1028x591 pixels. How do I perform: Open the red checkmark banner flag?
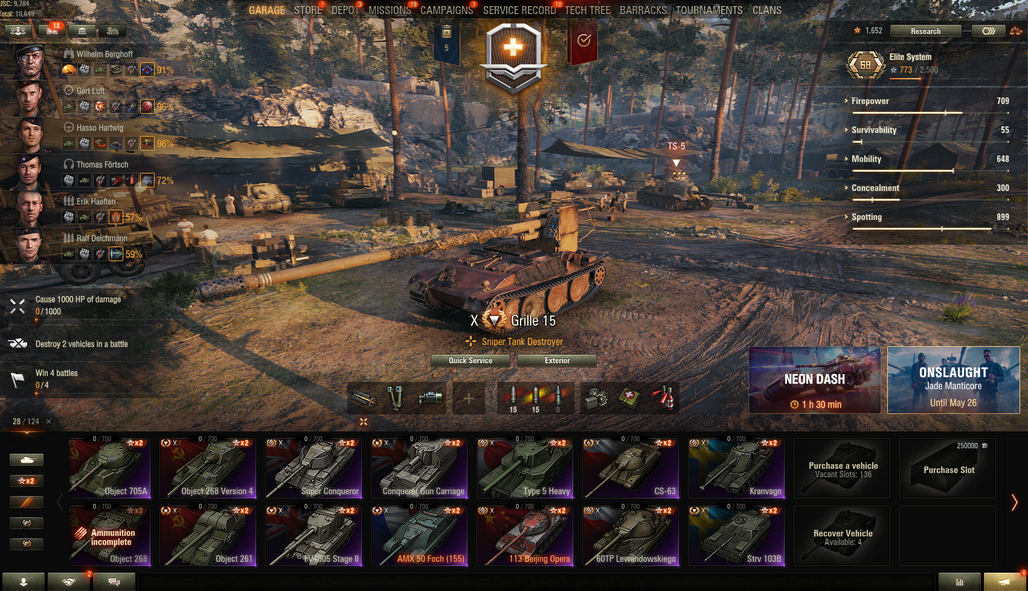click(x=583, y=41)
